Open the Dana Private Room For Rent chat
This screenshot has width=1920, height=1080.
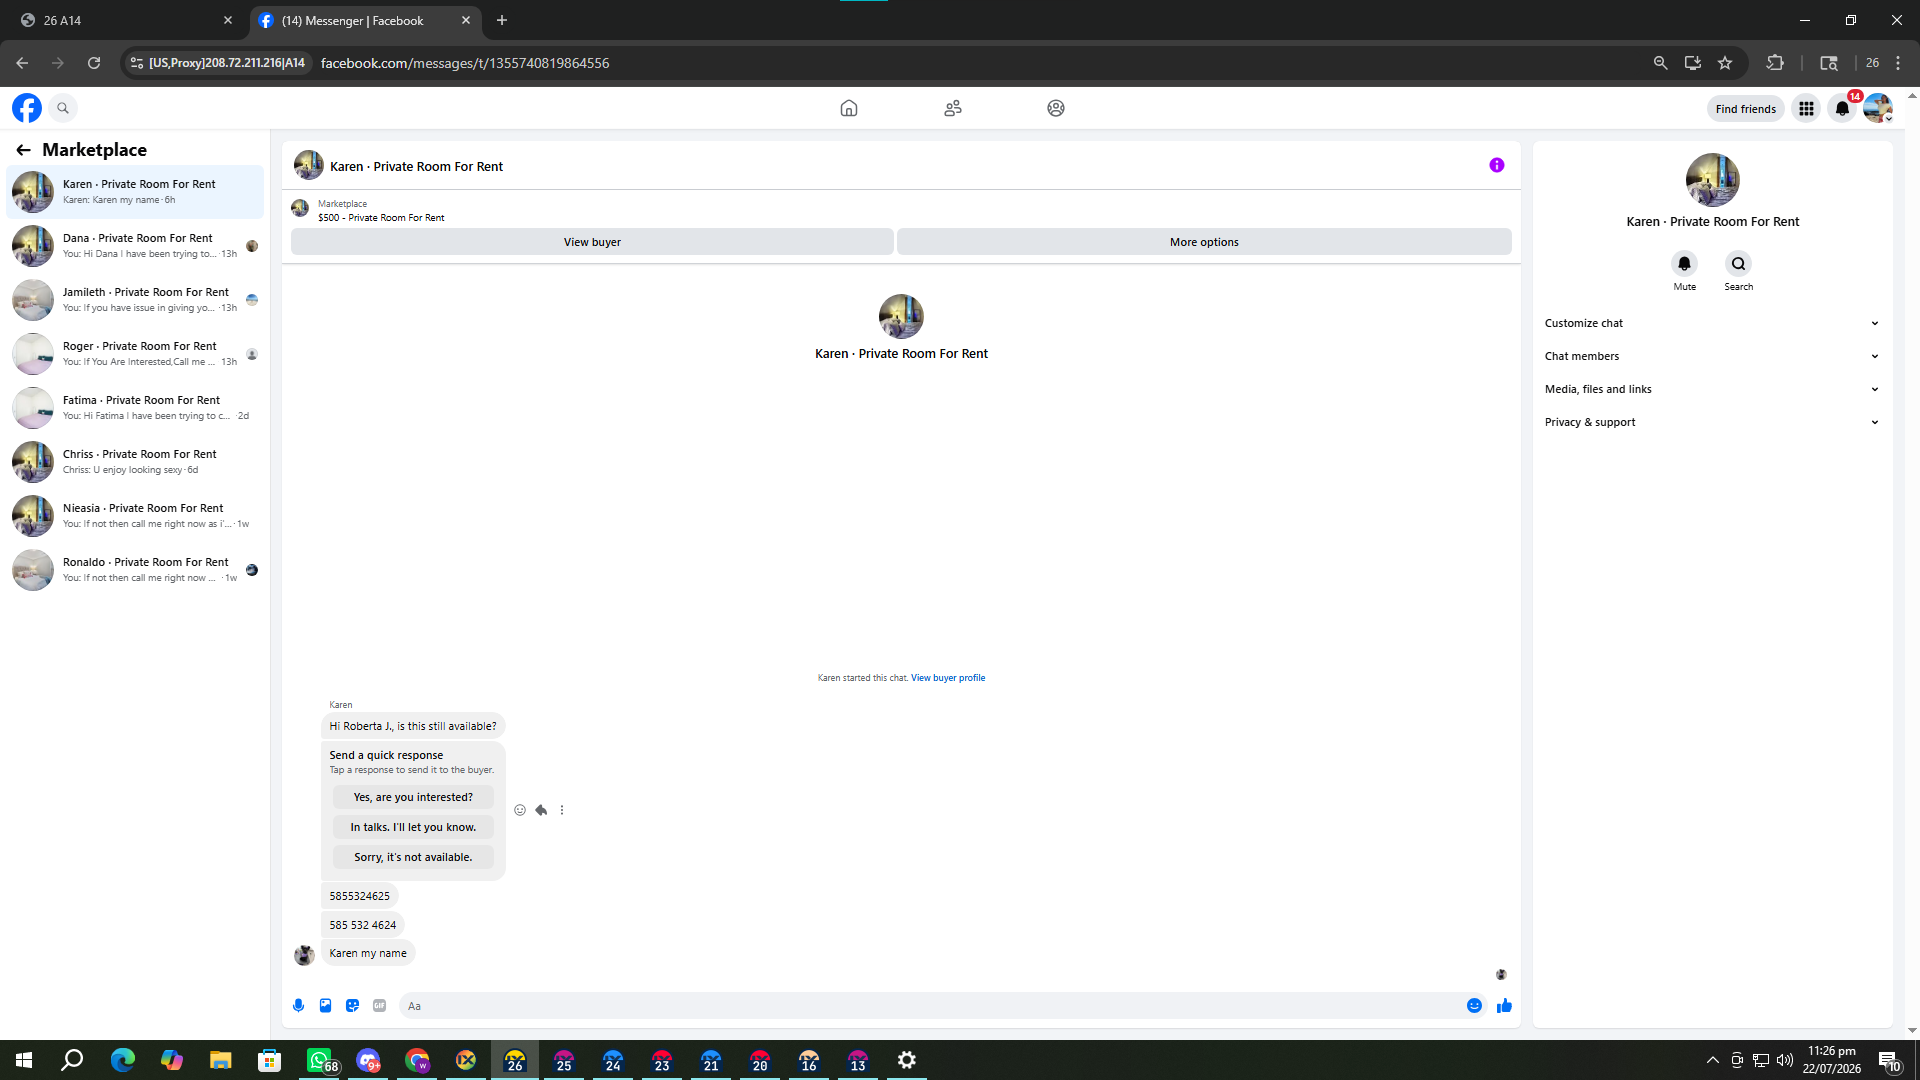(x=135, y=246)
